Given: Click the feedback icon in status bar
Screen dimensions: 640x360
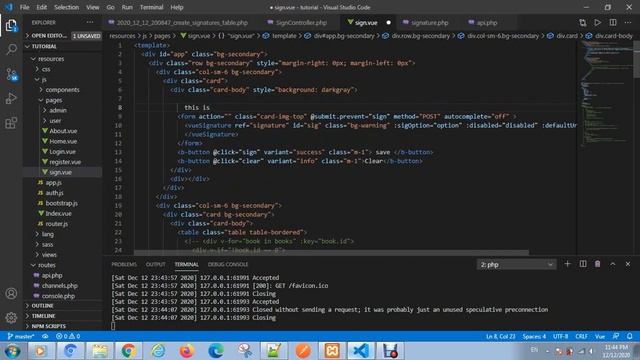Looking at the screenshot, I should pos(616,336).
